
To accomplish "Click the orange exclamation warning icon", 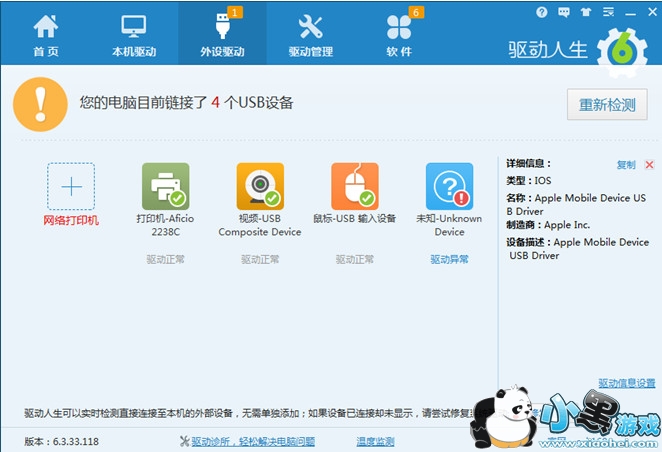I will 41,104.
